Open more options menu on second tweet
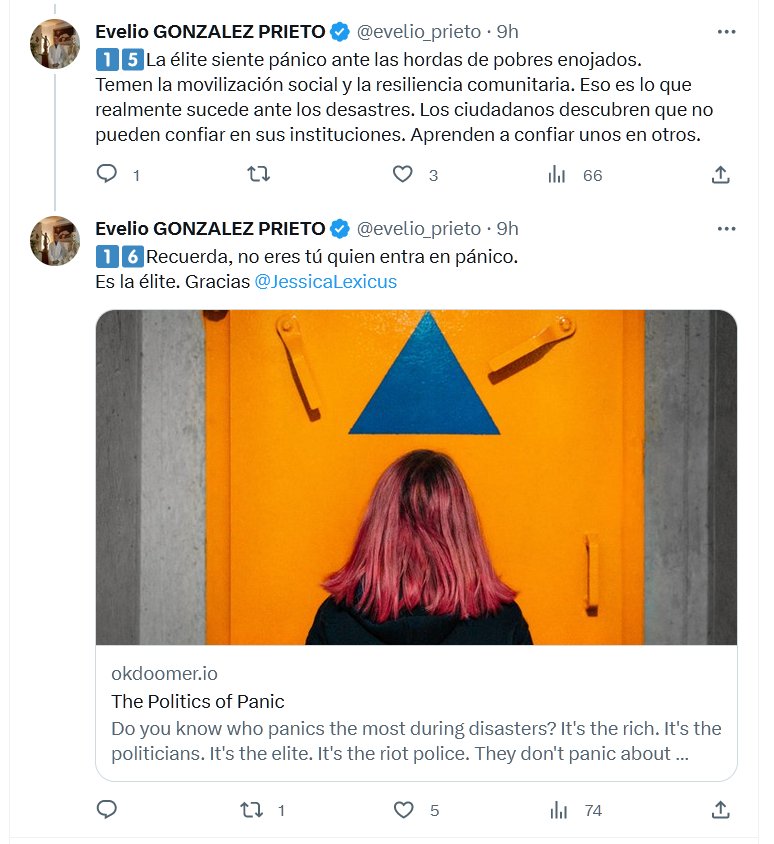This screenshot has width=774, height=844. (727, 229)
